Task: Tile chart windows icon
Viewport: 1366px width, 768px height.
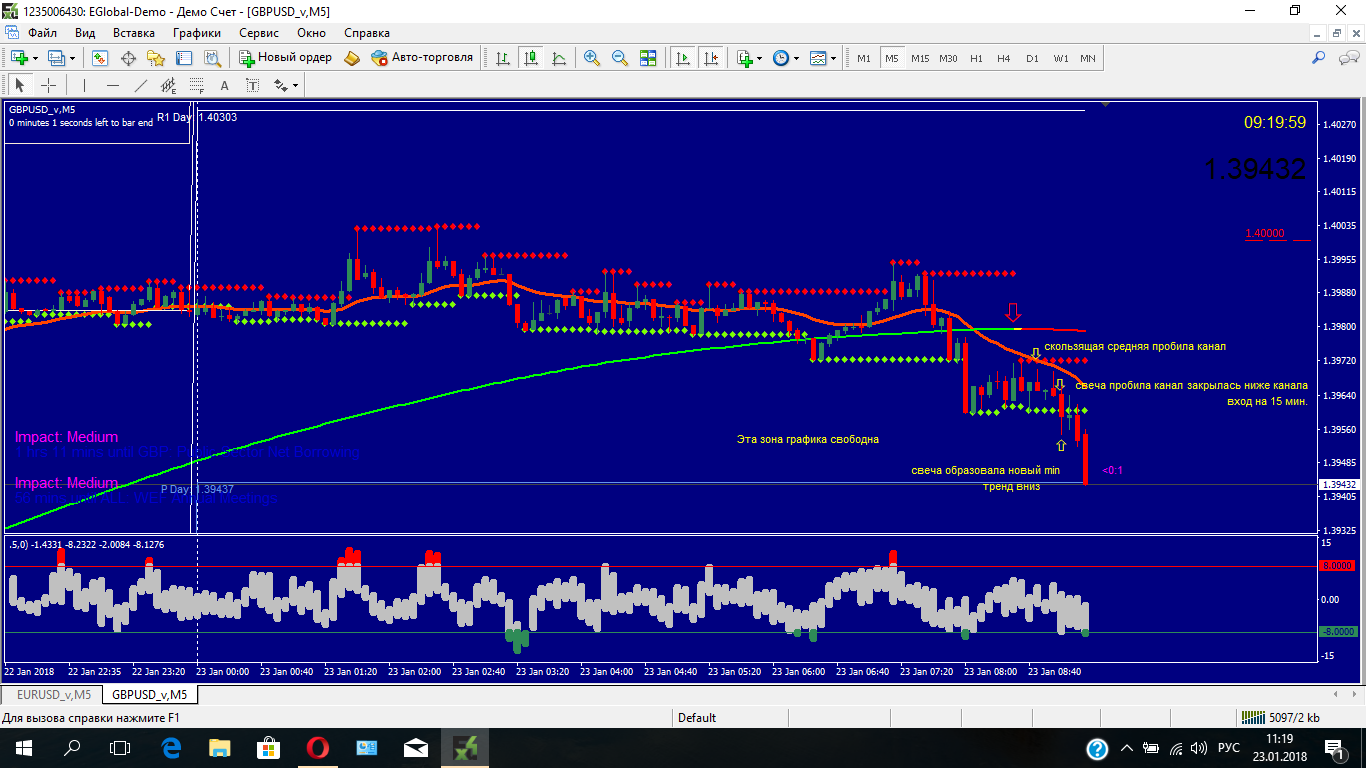Action: [648, 58]
